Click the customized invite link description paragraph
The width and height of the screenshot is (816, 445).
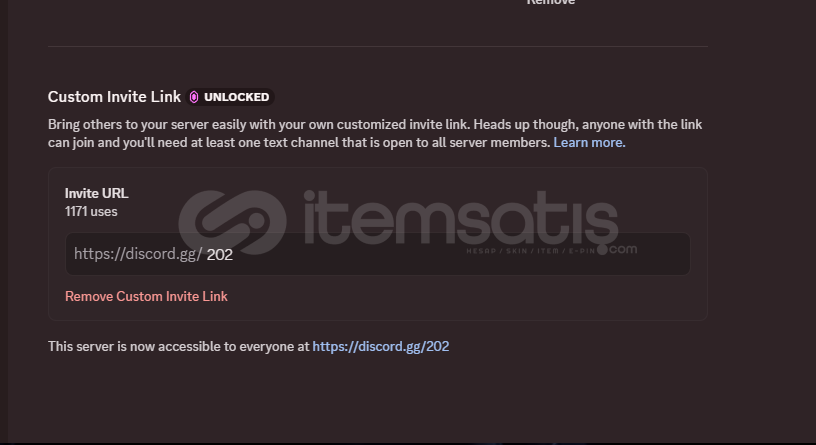pos(375,133)
